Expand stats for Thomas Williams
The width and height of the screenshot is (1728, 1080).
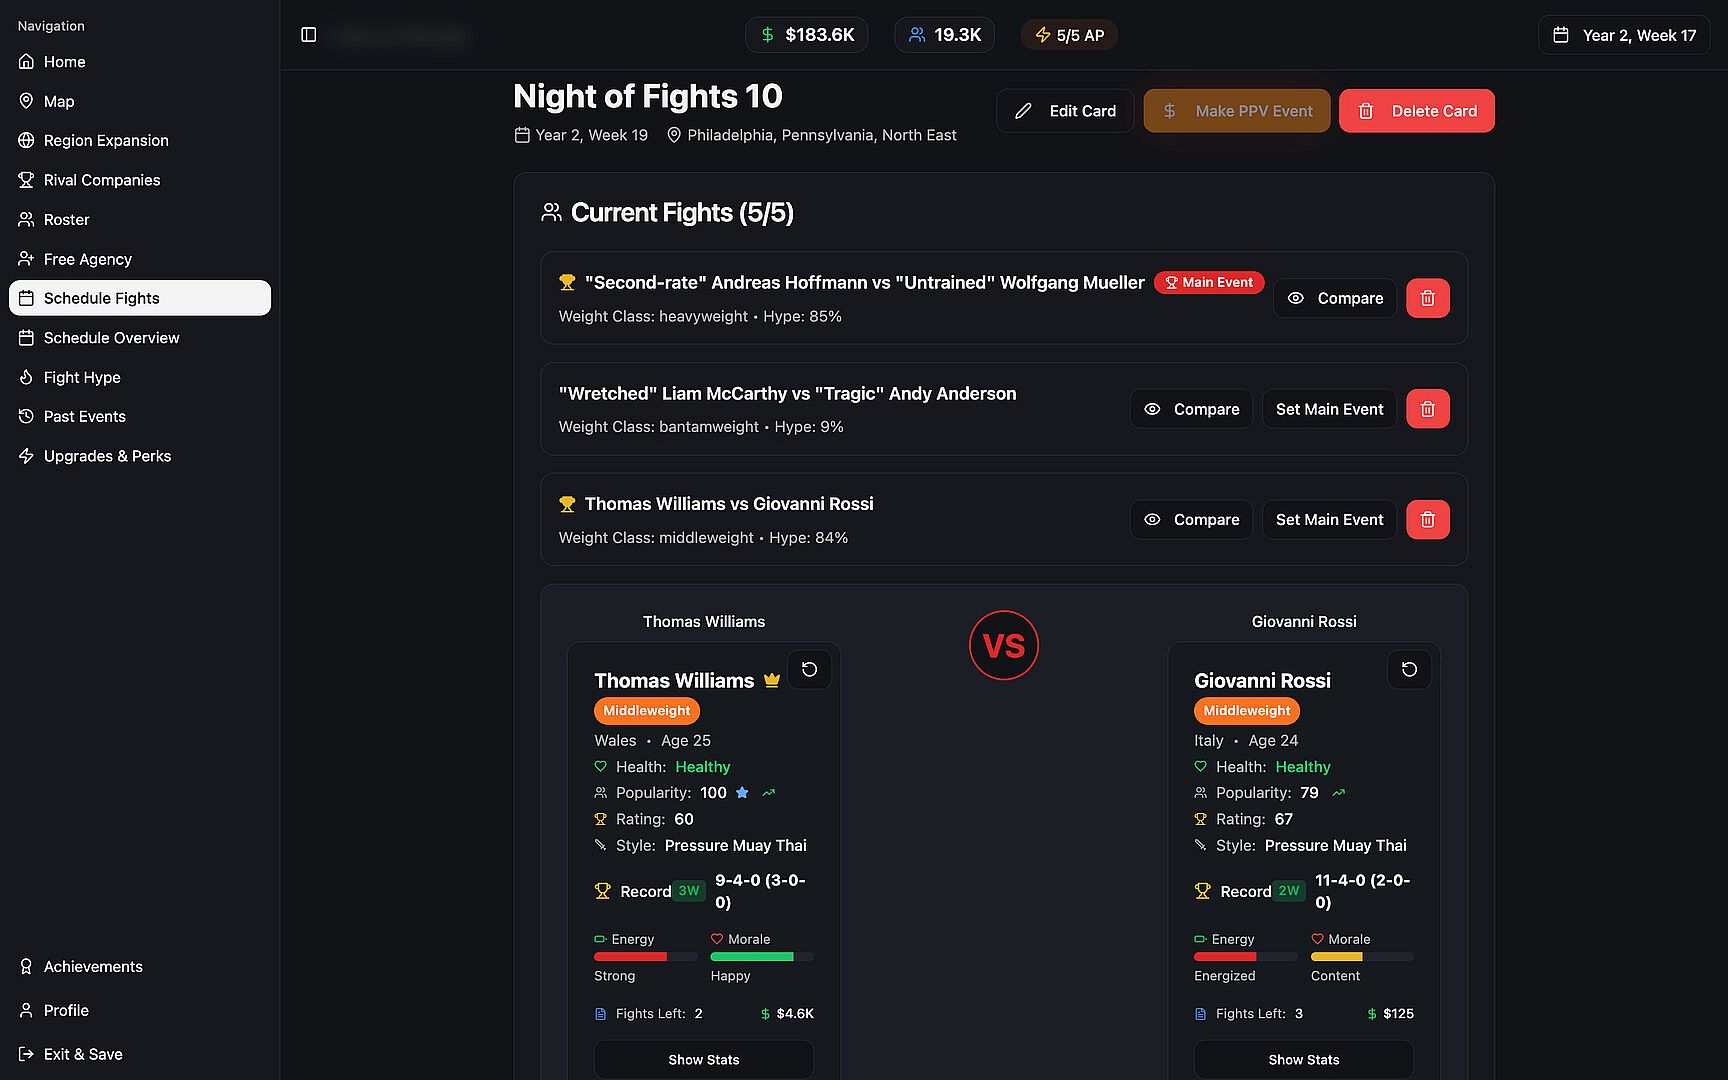pos(703,1059)
